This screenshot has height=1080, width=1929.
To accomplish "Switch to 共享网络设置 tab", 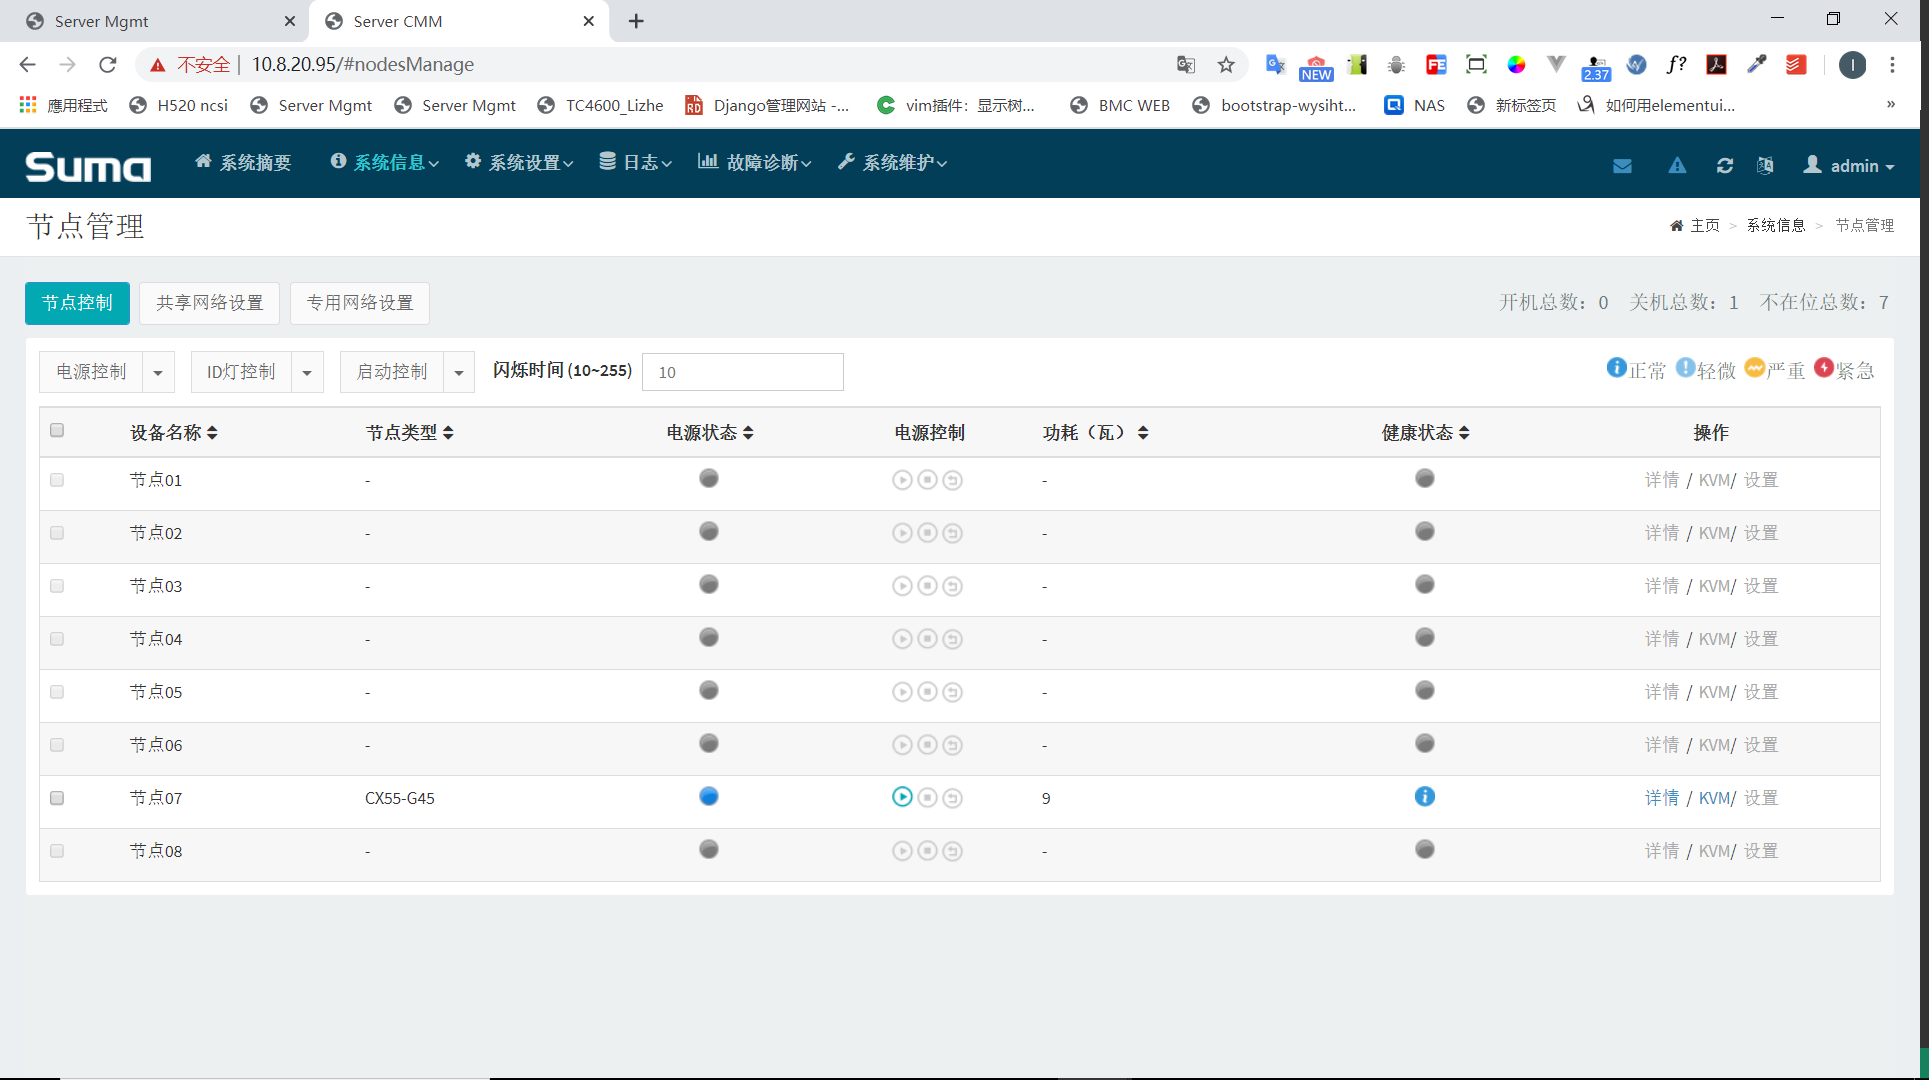I will point(209,303).
